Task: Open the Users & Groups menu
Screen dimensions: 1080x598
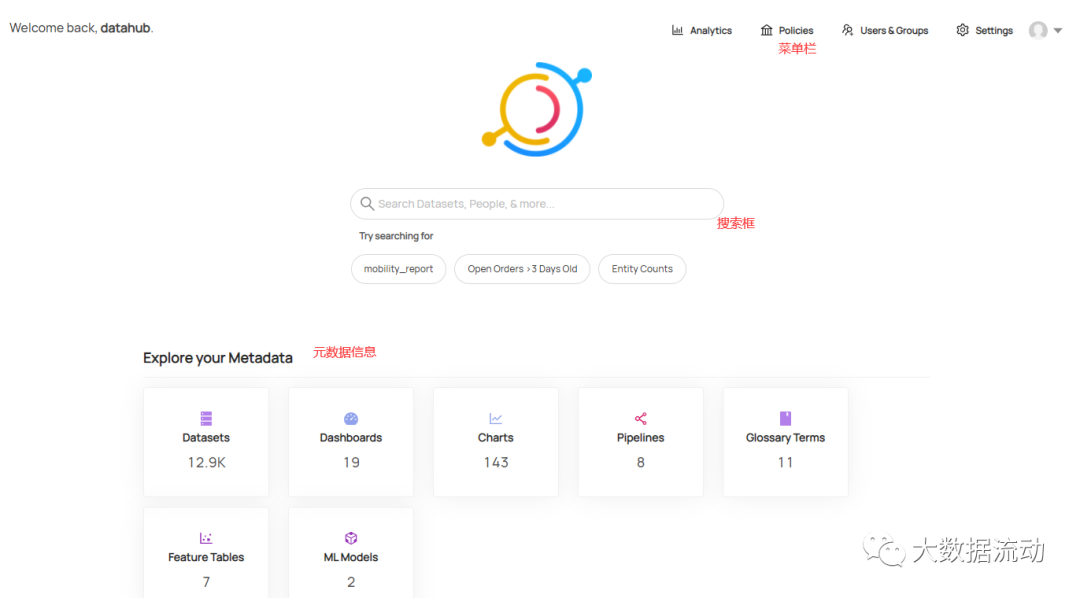Action: pyautogui.click(x=885, y=30)
